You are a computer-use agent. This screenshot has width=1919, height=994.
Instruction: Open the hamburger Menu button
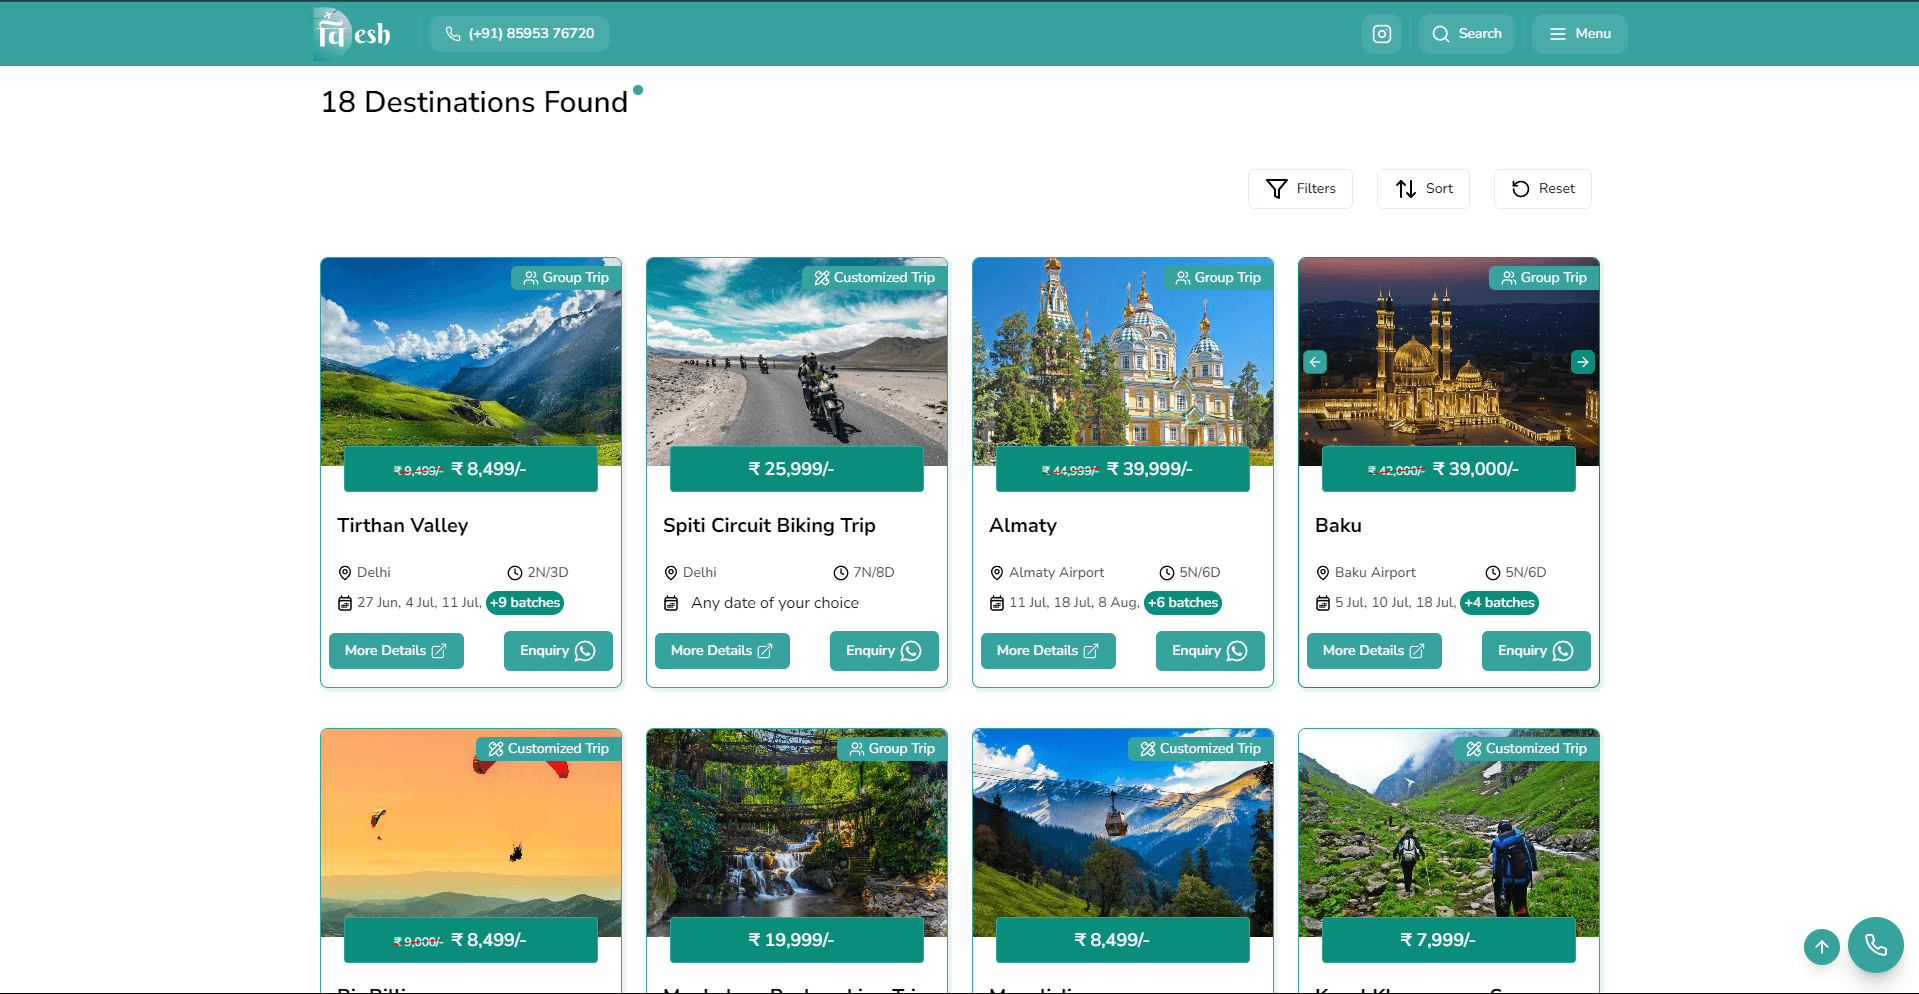tap(1580, 34)
